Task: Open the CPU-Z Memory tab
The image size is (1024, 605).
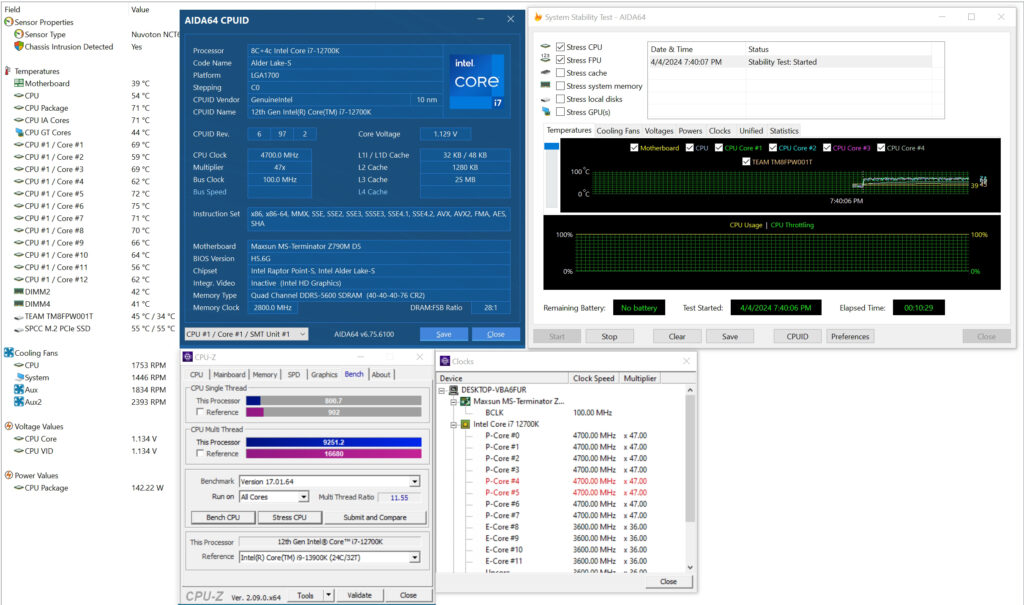Action: 264,374
